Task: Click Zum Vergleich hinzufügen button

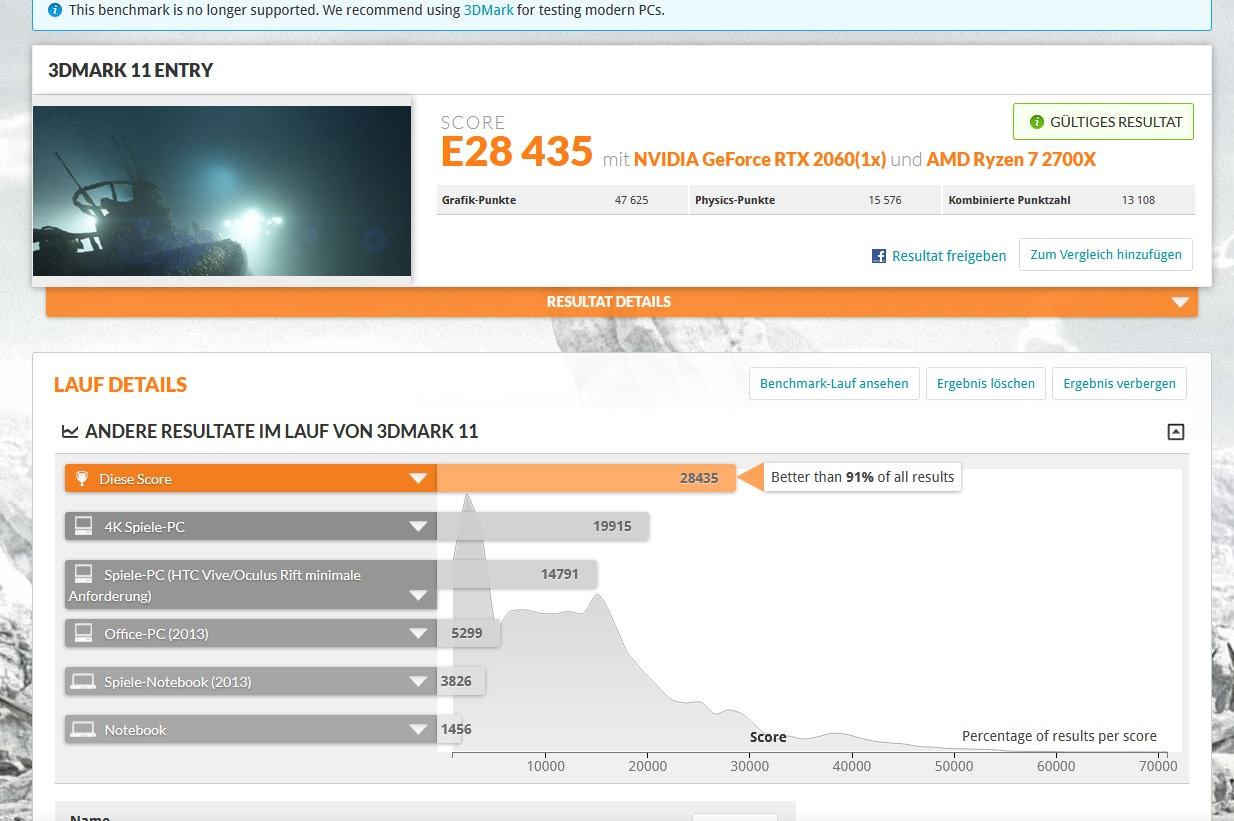Action: (1106, 255)
